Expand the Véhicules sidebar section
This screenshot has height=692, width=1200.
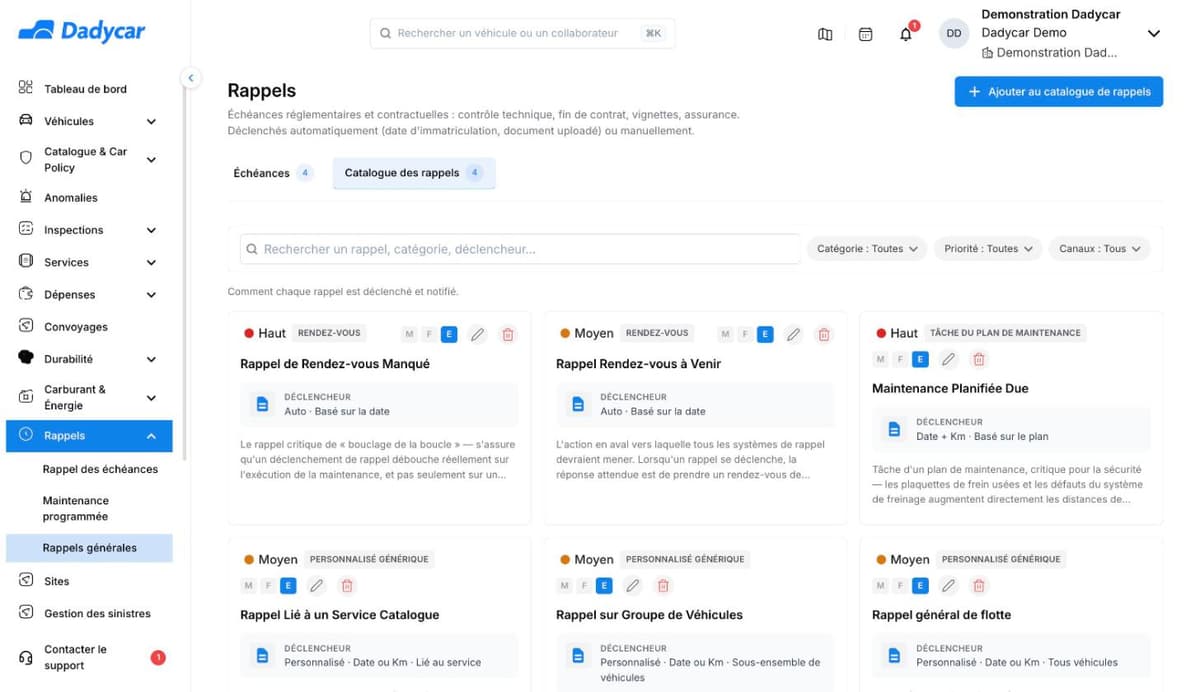coord(151,121)
